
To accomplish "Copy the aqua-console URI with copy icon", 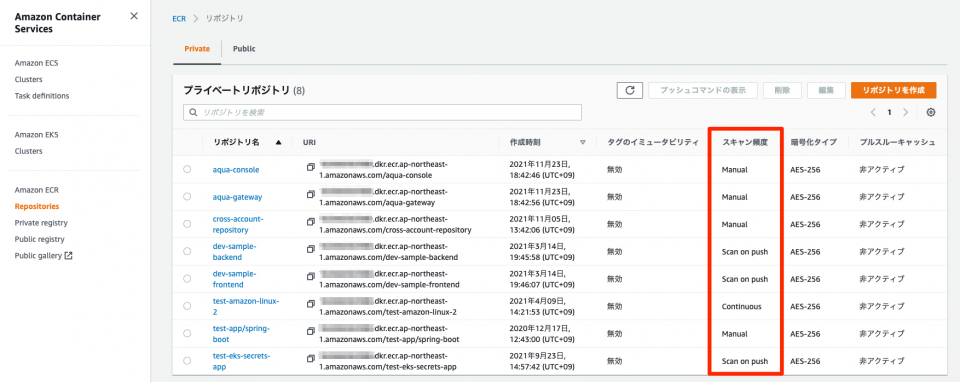I will [311, 167].
